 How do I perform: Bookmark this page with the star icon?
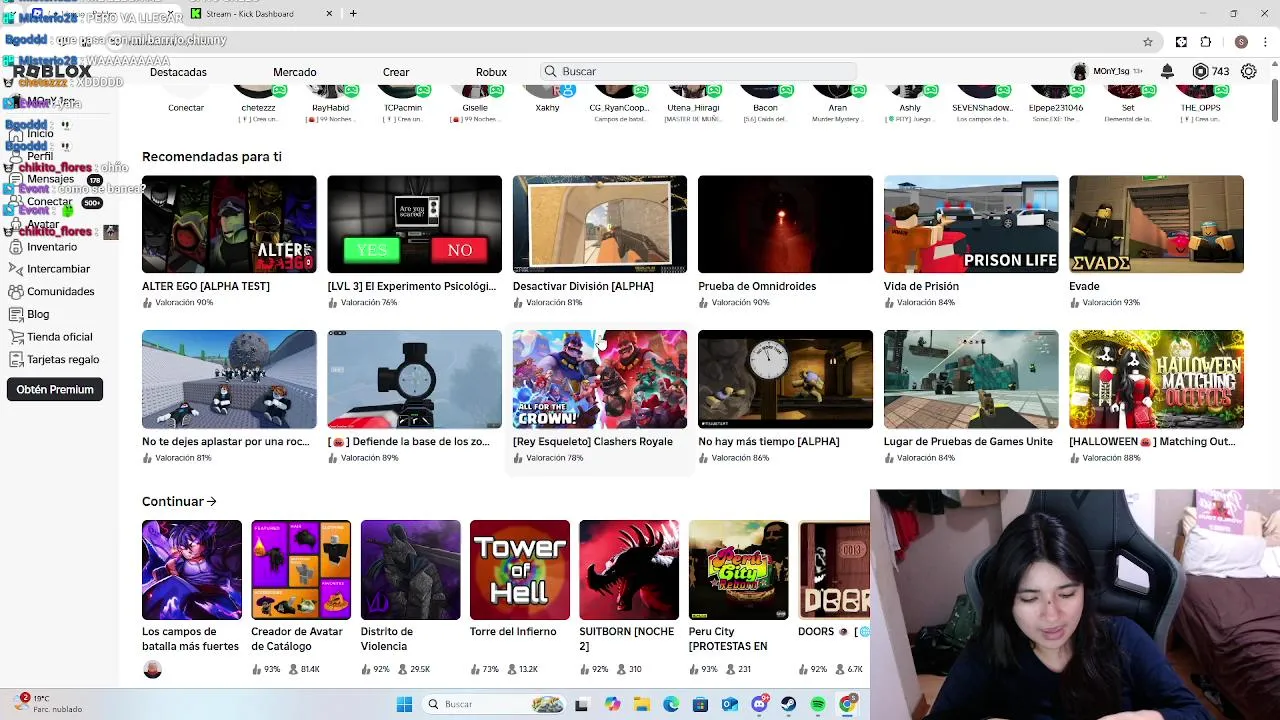click(1148, 42)
